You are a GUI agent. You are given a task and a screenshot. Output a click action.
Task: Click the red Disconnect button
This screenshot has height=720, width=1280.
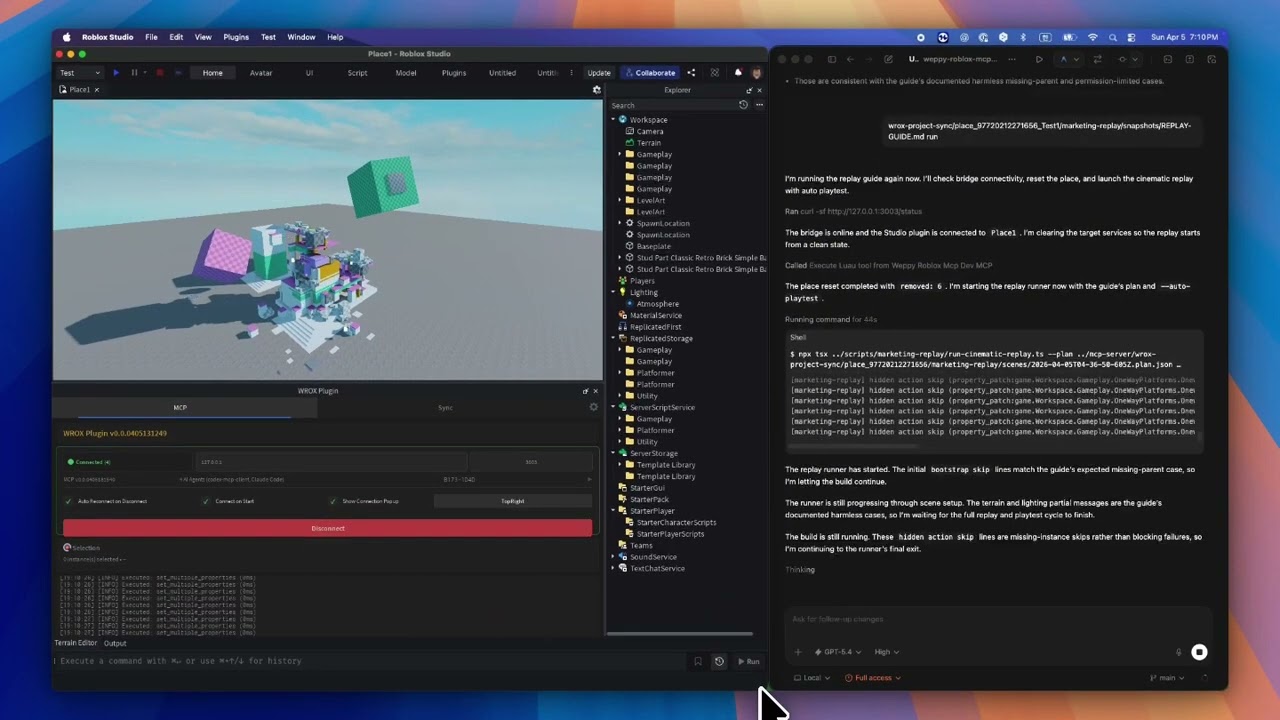point(327,528)
